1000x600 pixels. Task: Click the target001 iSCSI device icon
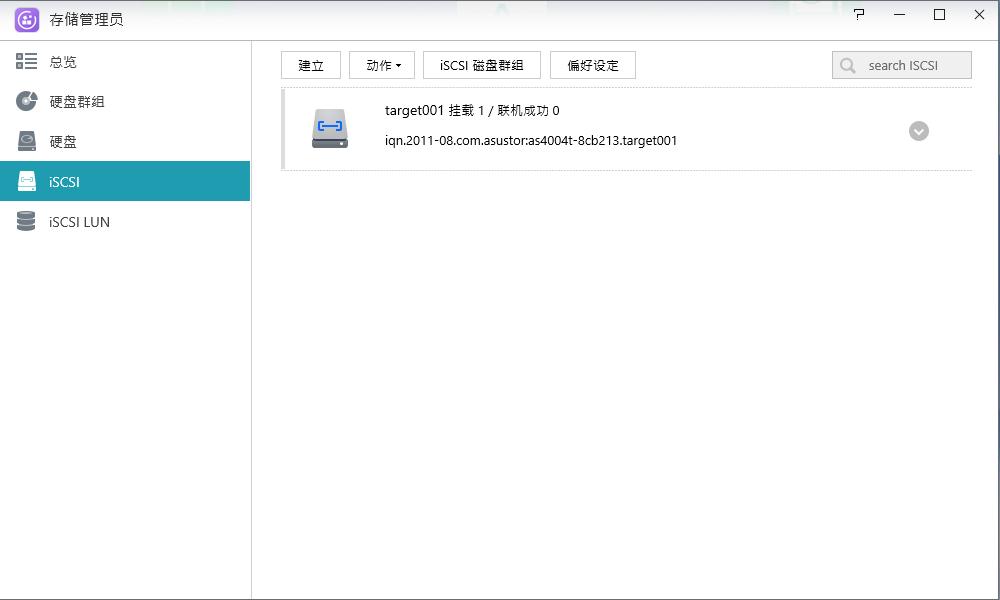coord(329,128)
